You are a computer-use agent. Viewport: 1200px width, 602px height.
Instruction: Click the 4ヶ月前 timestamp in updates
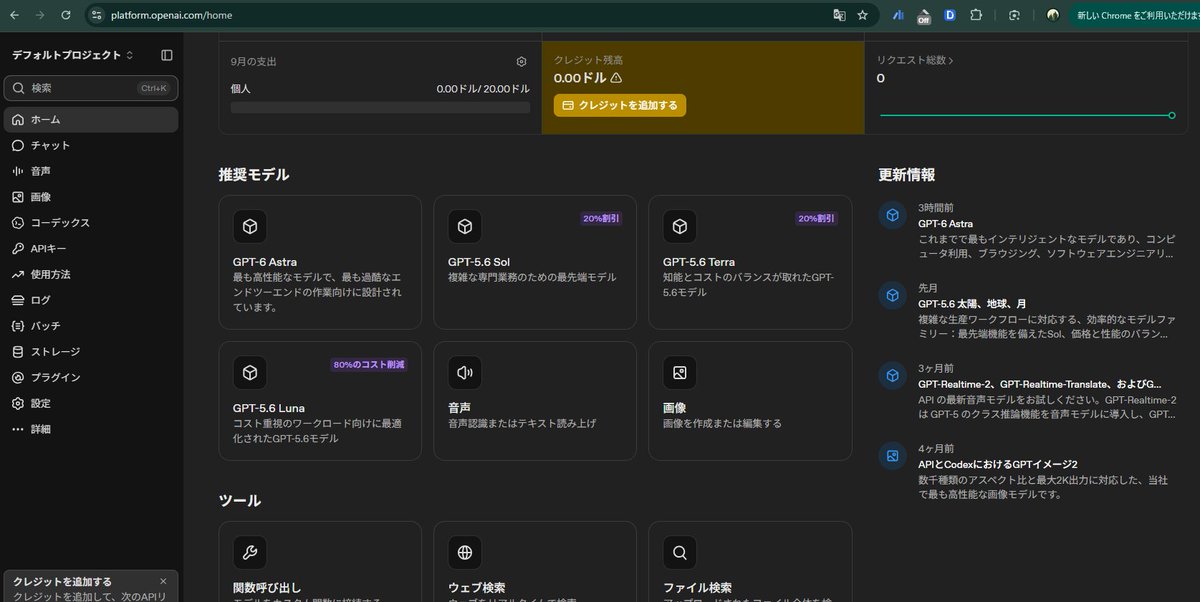pos(936,449)
